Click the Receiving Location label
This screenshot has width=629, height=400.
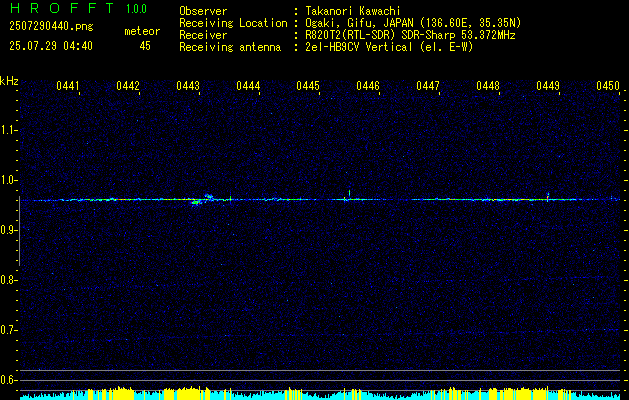(233, 23)
